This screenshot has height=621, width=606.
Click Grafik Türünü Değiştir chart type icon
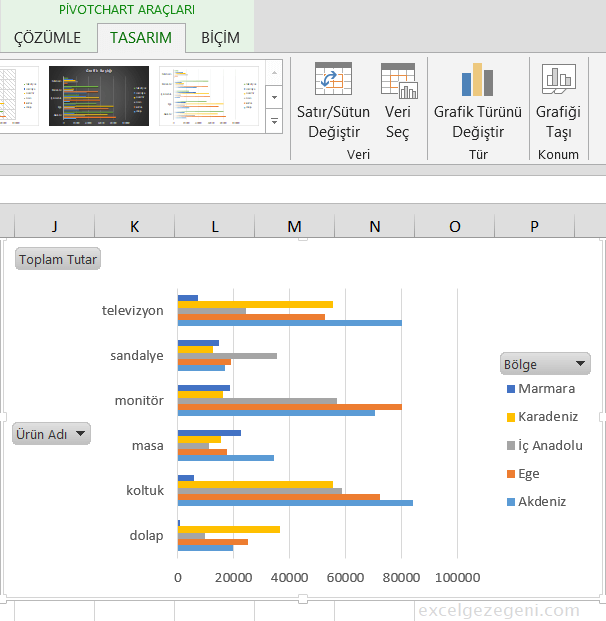point(477,79)
